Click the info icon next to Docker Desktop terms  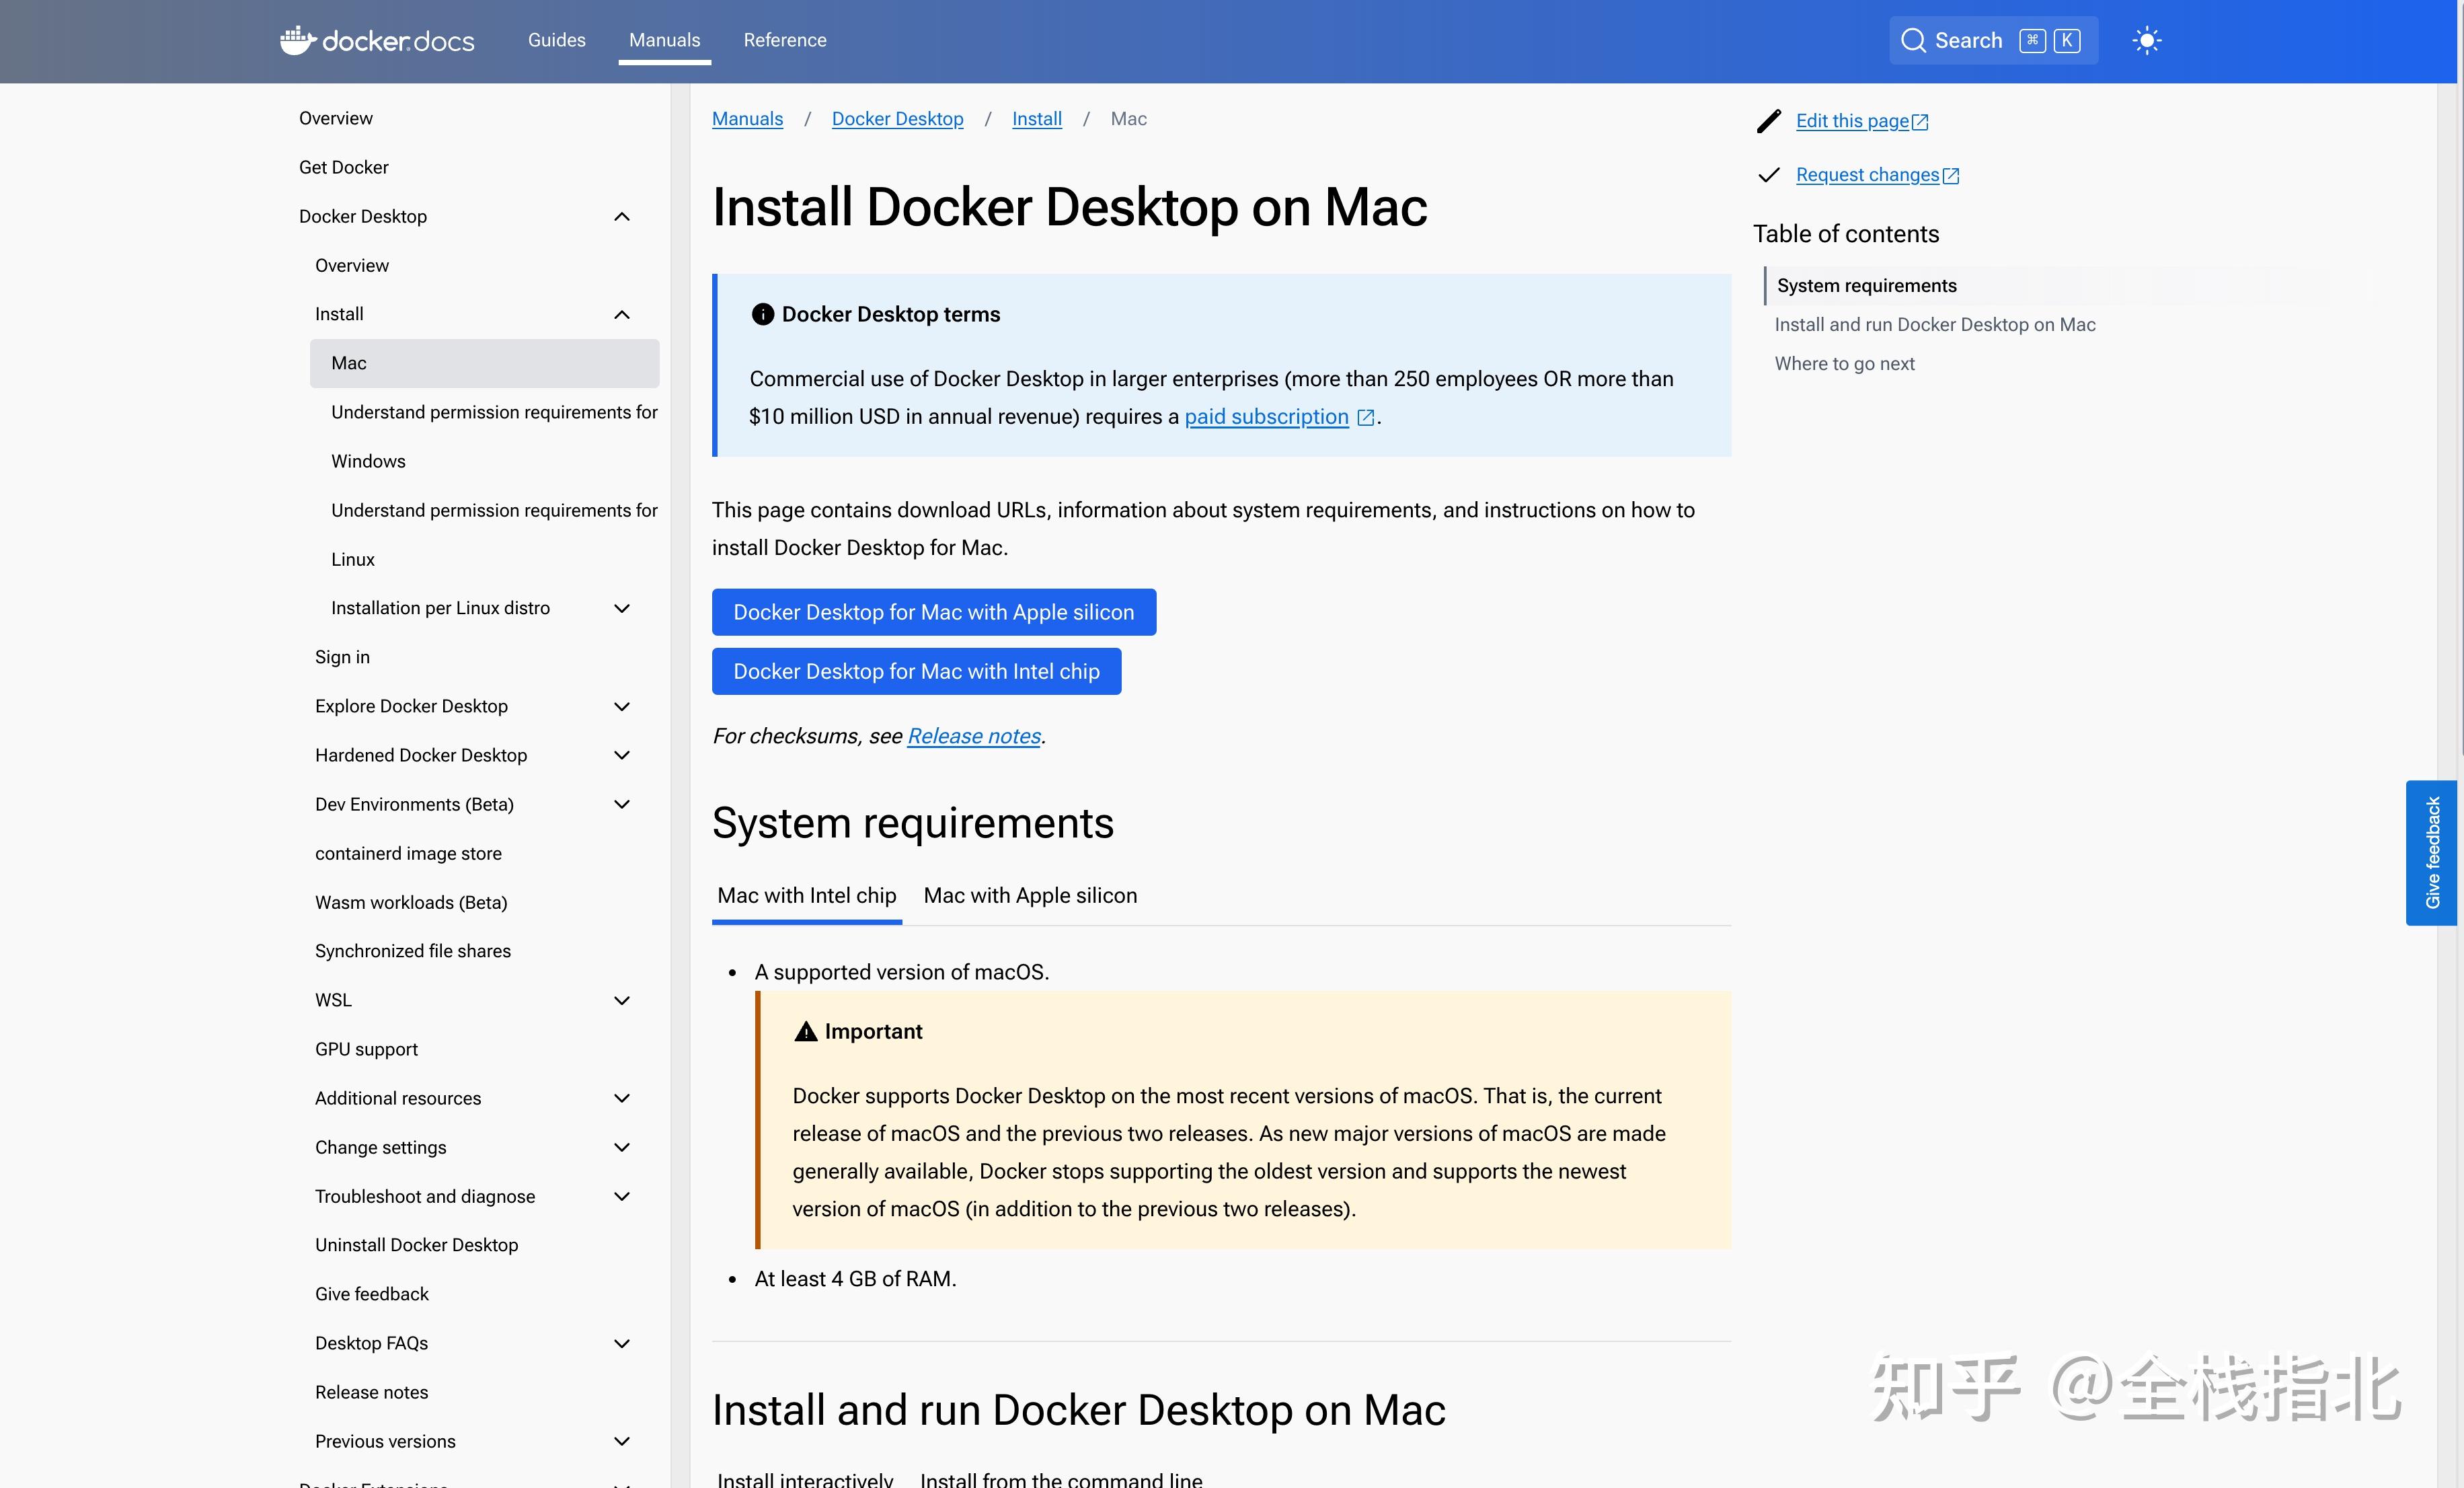coord(762,314)
